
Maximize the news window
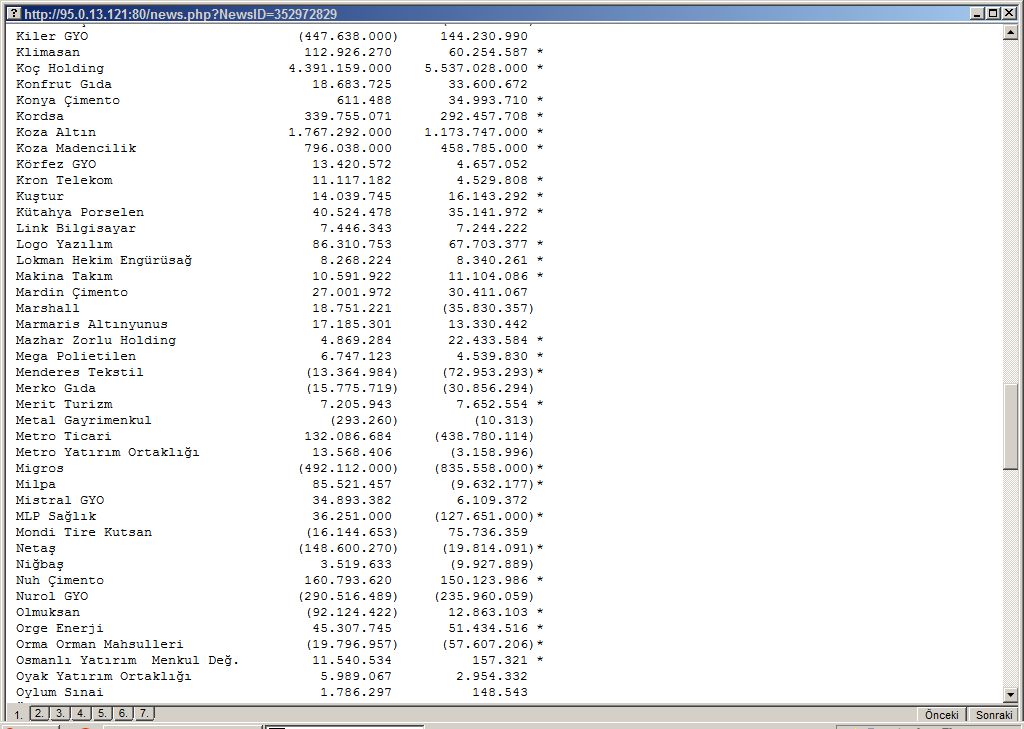coord(991,14)
